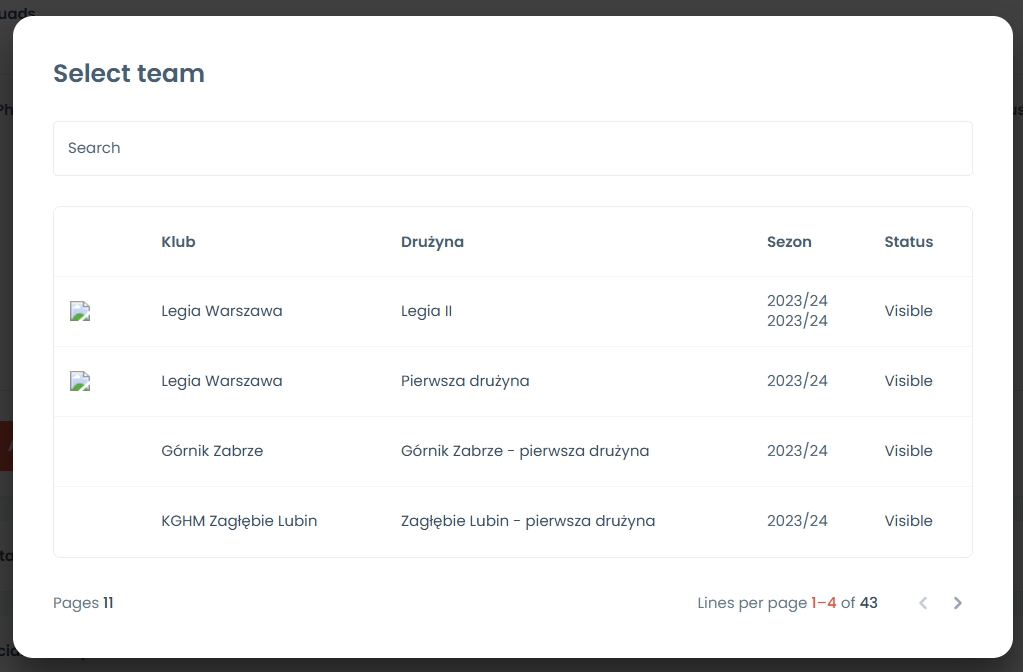Select the Legia II team
The width and height of the screenshot is (1023, 672).
(426, 311)
